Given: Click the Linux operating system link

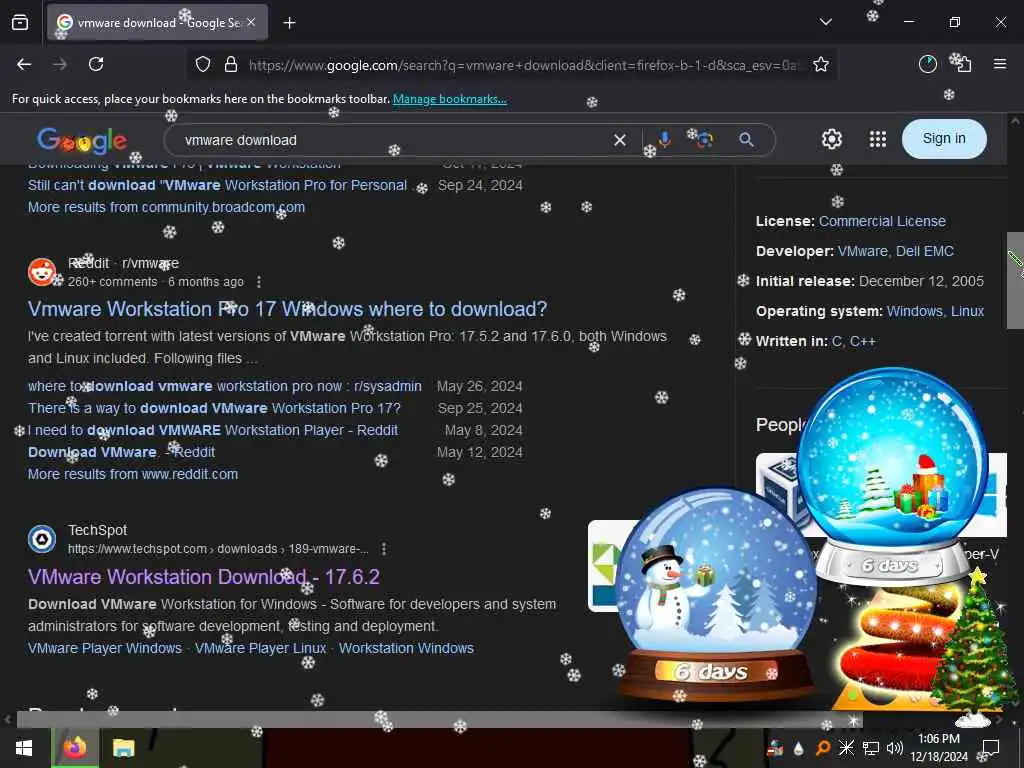Looking at the screenshot, I should 967,311.
